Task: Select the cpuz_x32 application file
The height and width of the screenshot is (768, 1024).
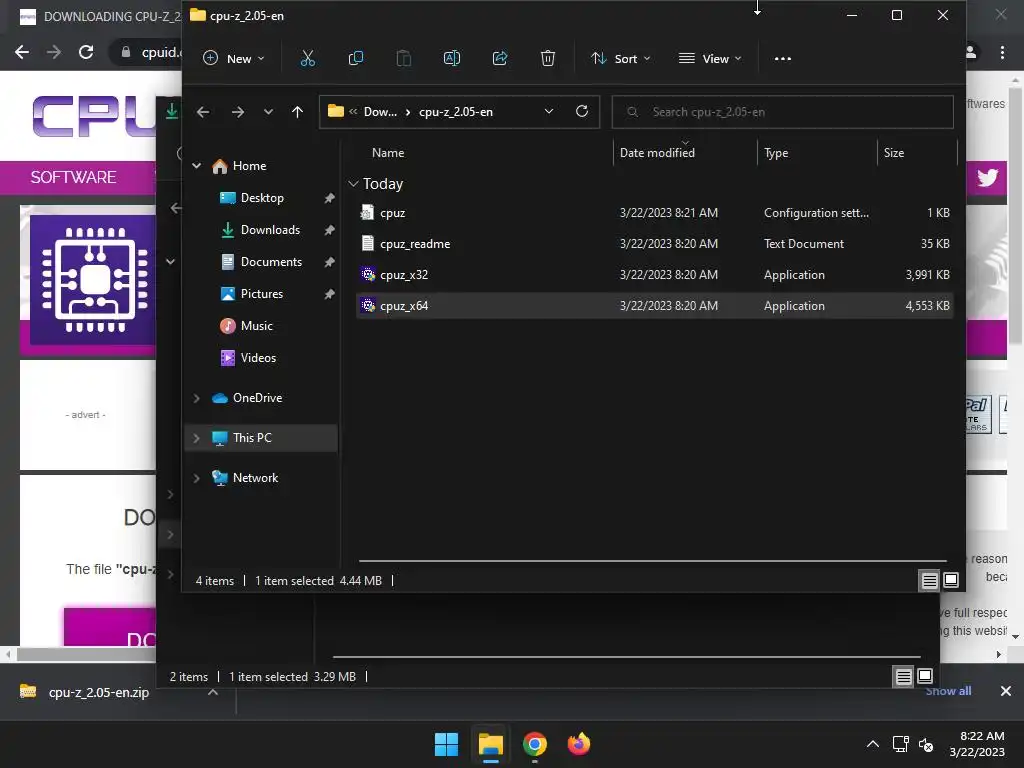Action: tap(655, 275)
